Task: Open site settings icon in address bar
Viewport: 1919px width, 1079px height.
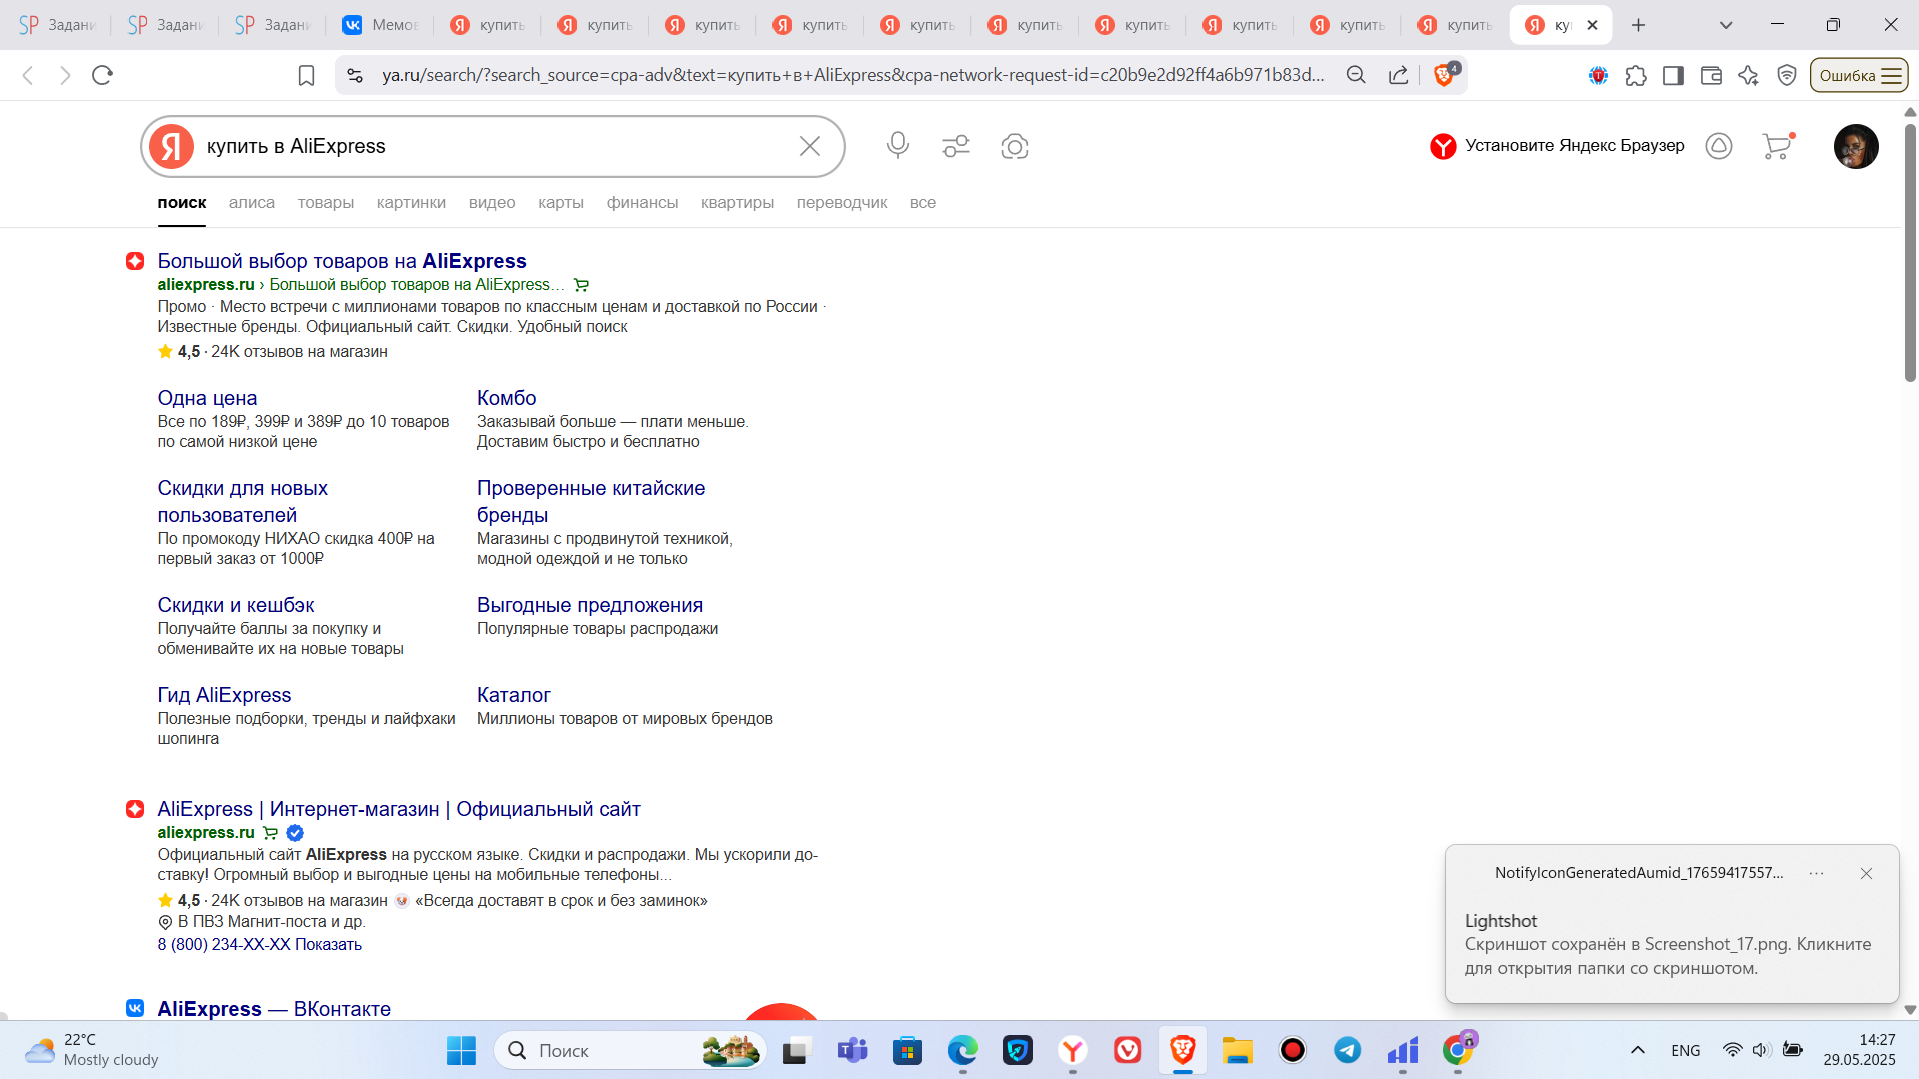Action: point(354,75)
